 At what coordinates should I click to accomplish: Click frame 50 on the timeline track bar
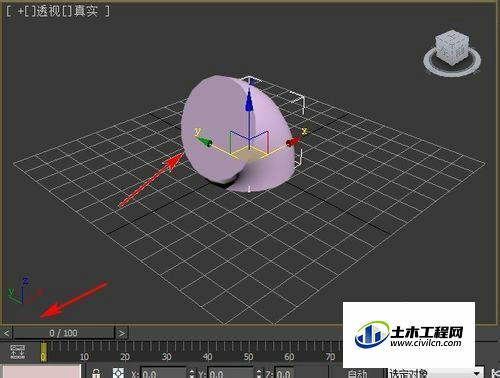[x=249, y=356]
